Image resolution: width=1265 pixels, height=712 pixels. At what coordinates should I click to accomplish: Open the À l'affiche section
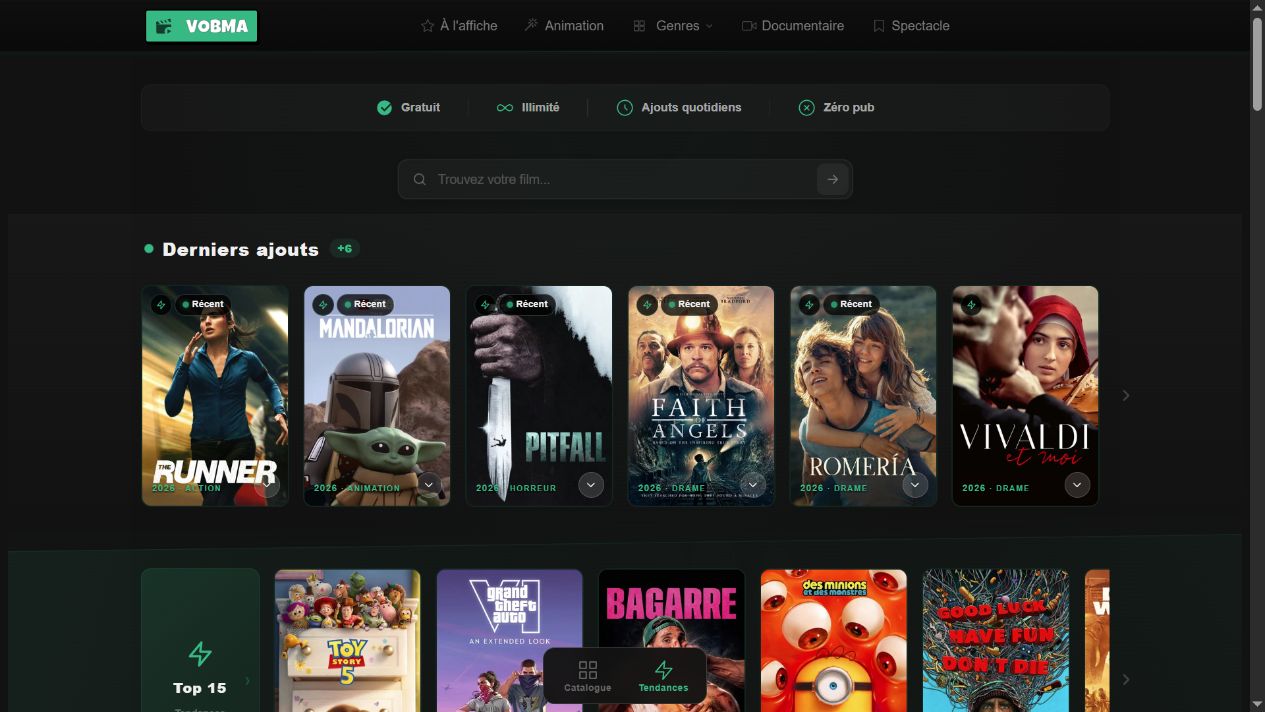[x=459, y=26]
